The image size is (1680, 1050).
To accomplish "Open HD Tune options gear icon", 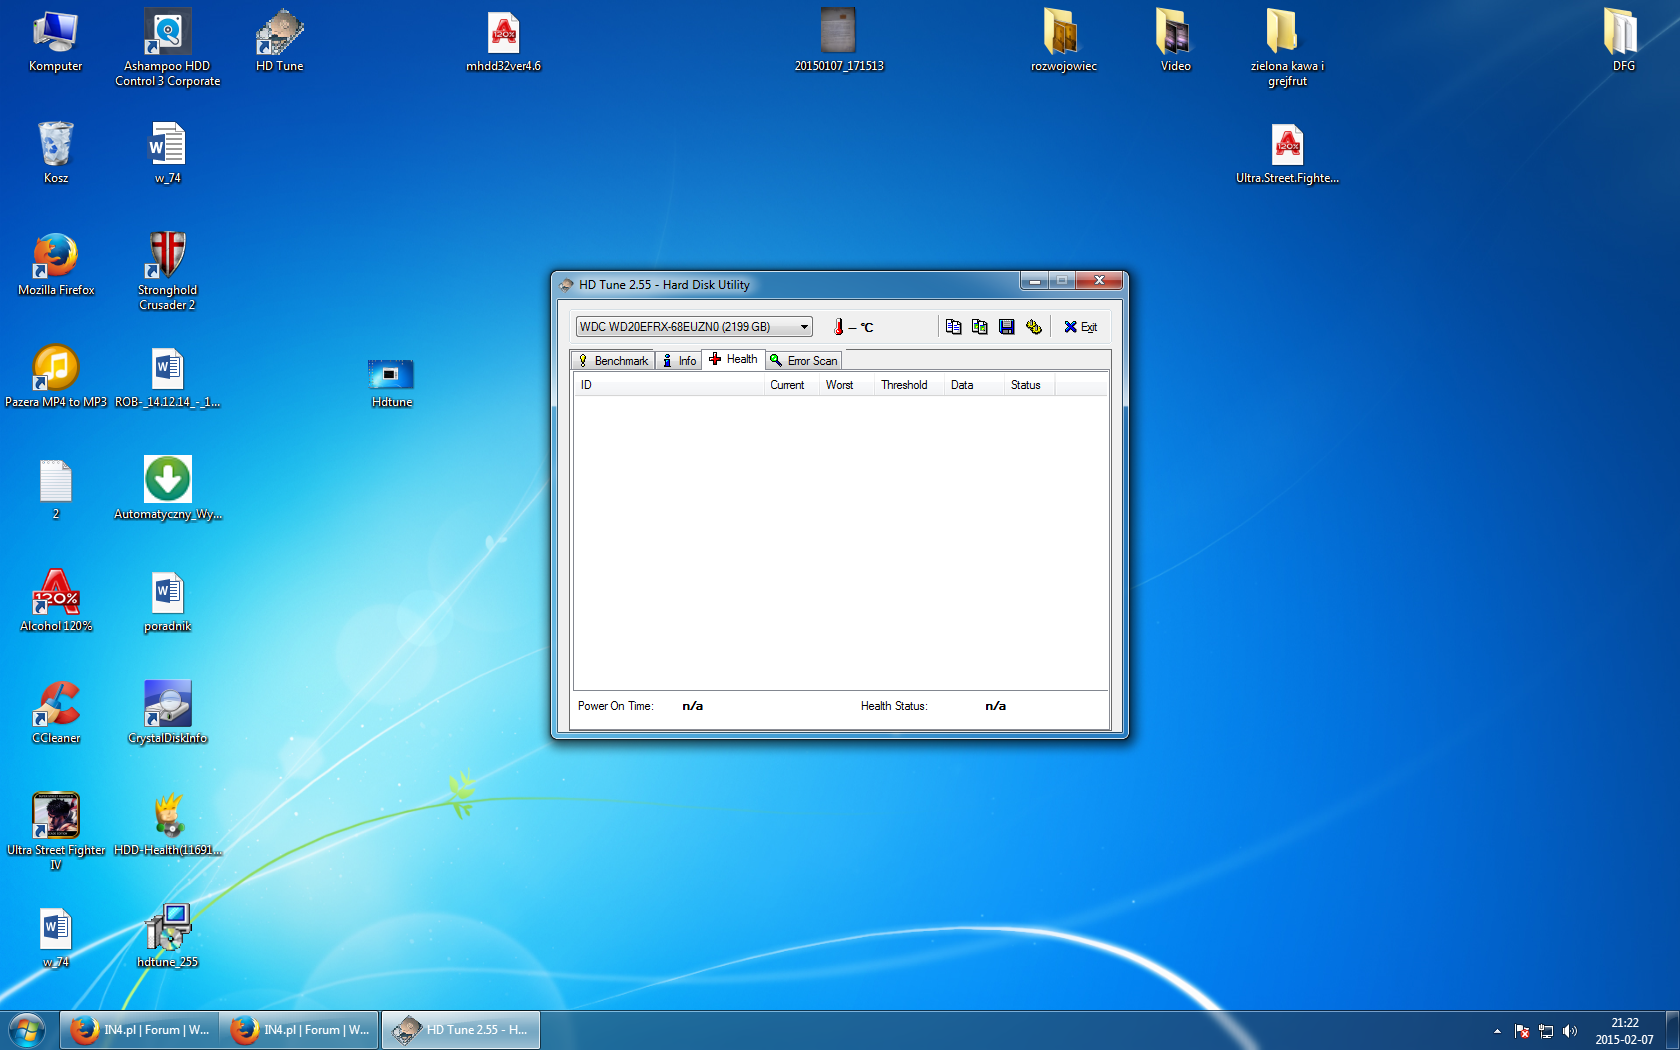I will 1034,327.
